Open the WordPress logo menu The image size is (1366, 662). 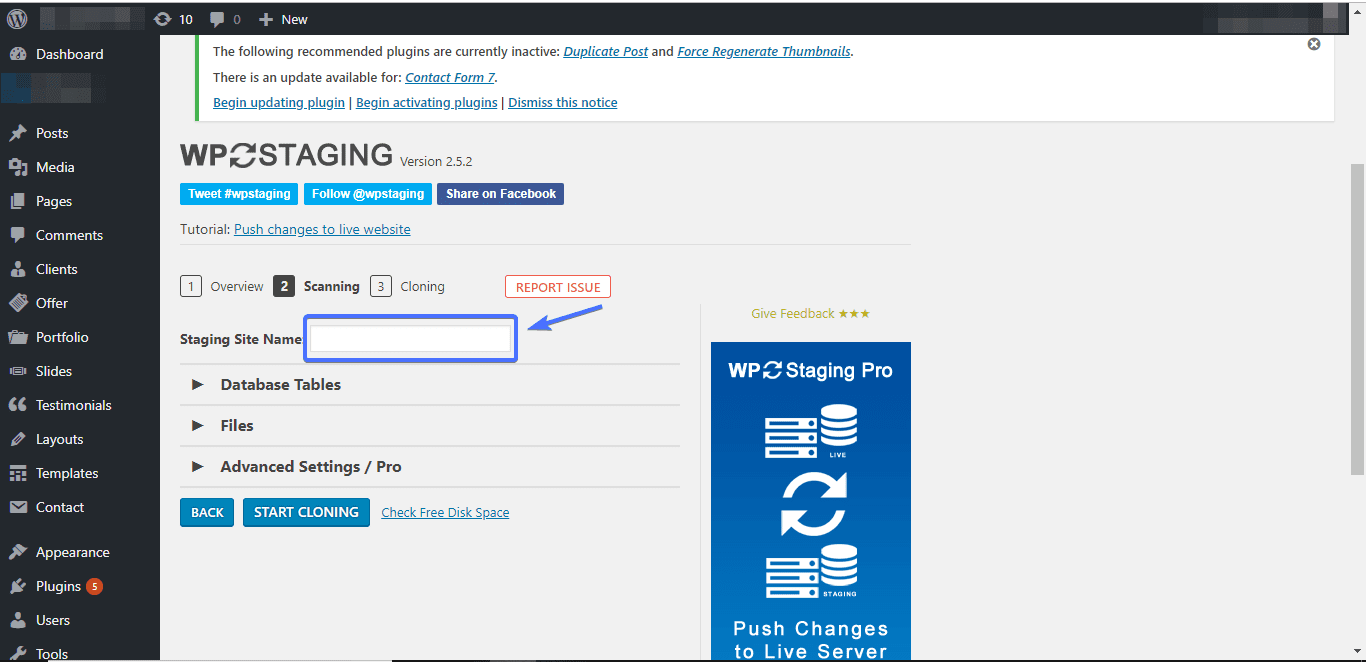(x=17, y=19)
